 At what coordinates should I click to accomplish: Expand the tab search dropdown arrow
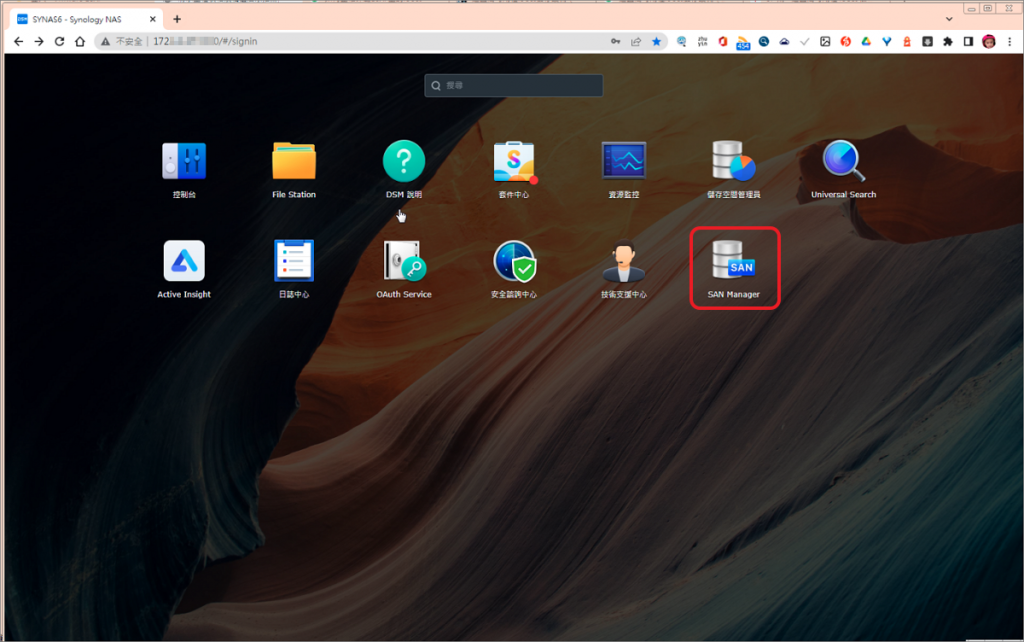(949, 19)
